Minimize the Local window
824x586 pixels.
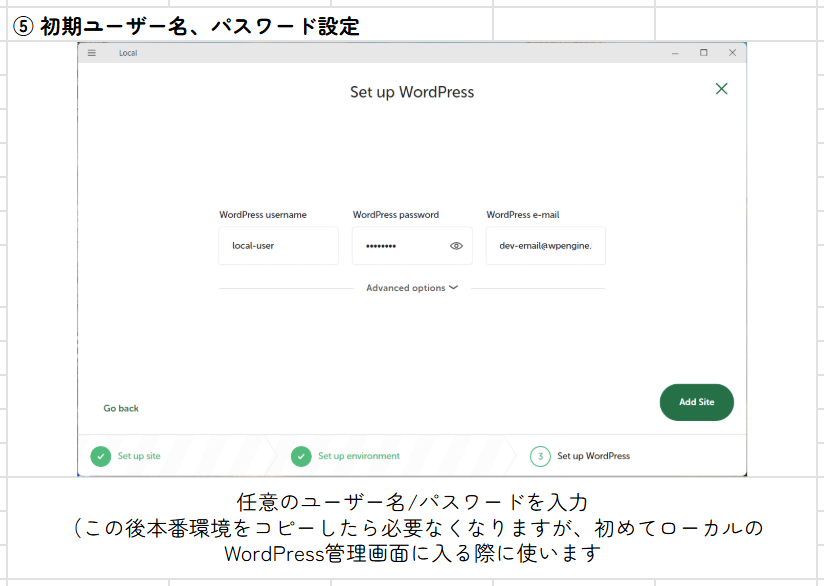click(x=676, y=53)
